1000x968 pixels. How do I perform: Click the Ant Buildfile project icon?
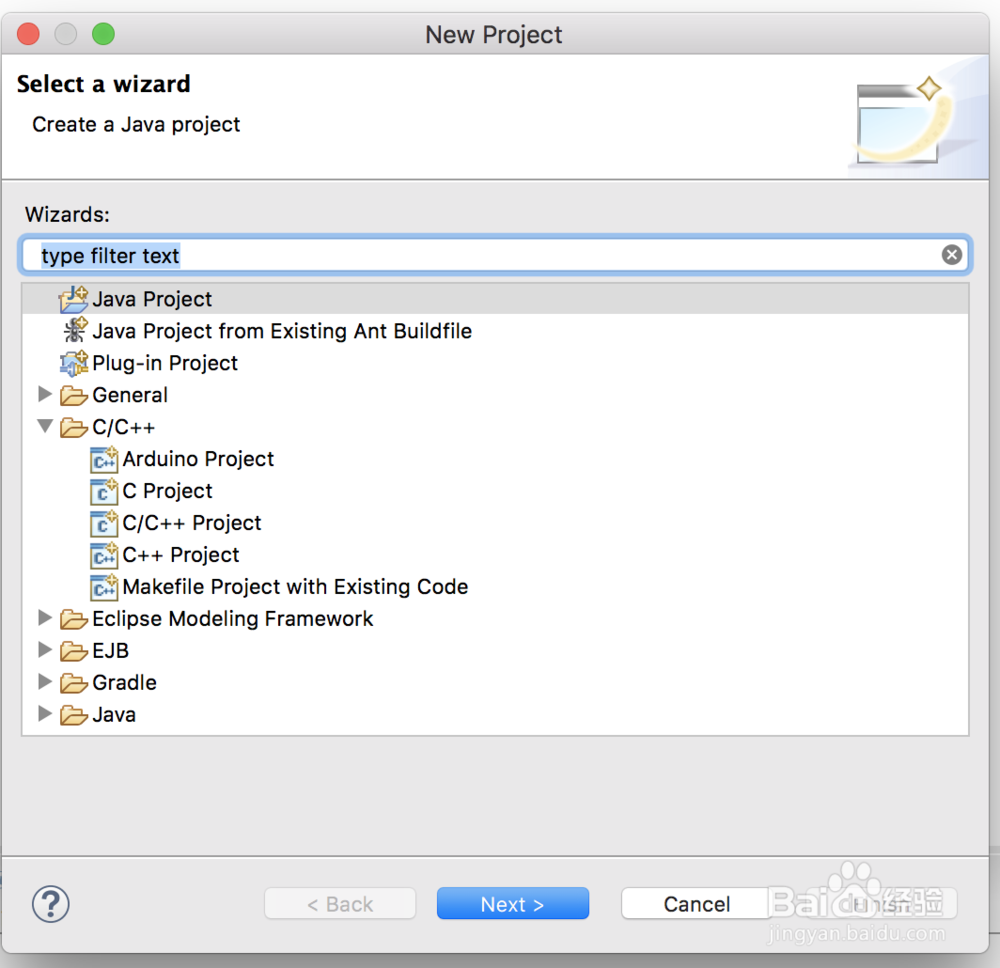[74, 331]
